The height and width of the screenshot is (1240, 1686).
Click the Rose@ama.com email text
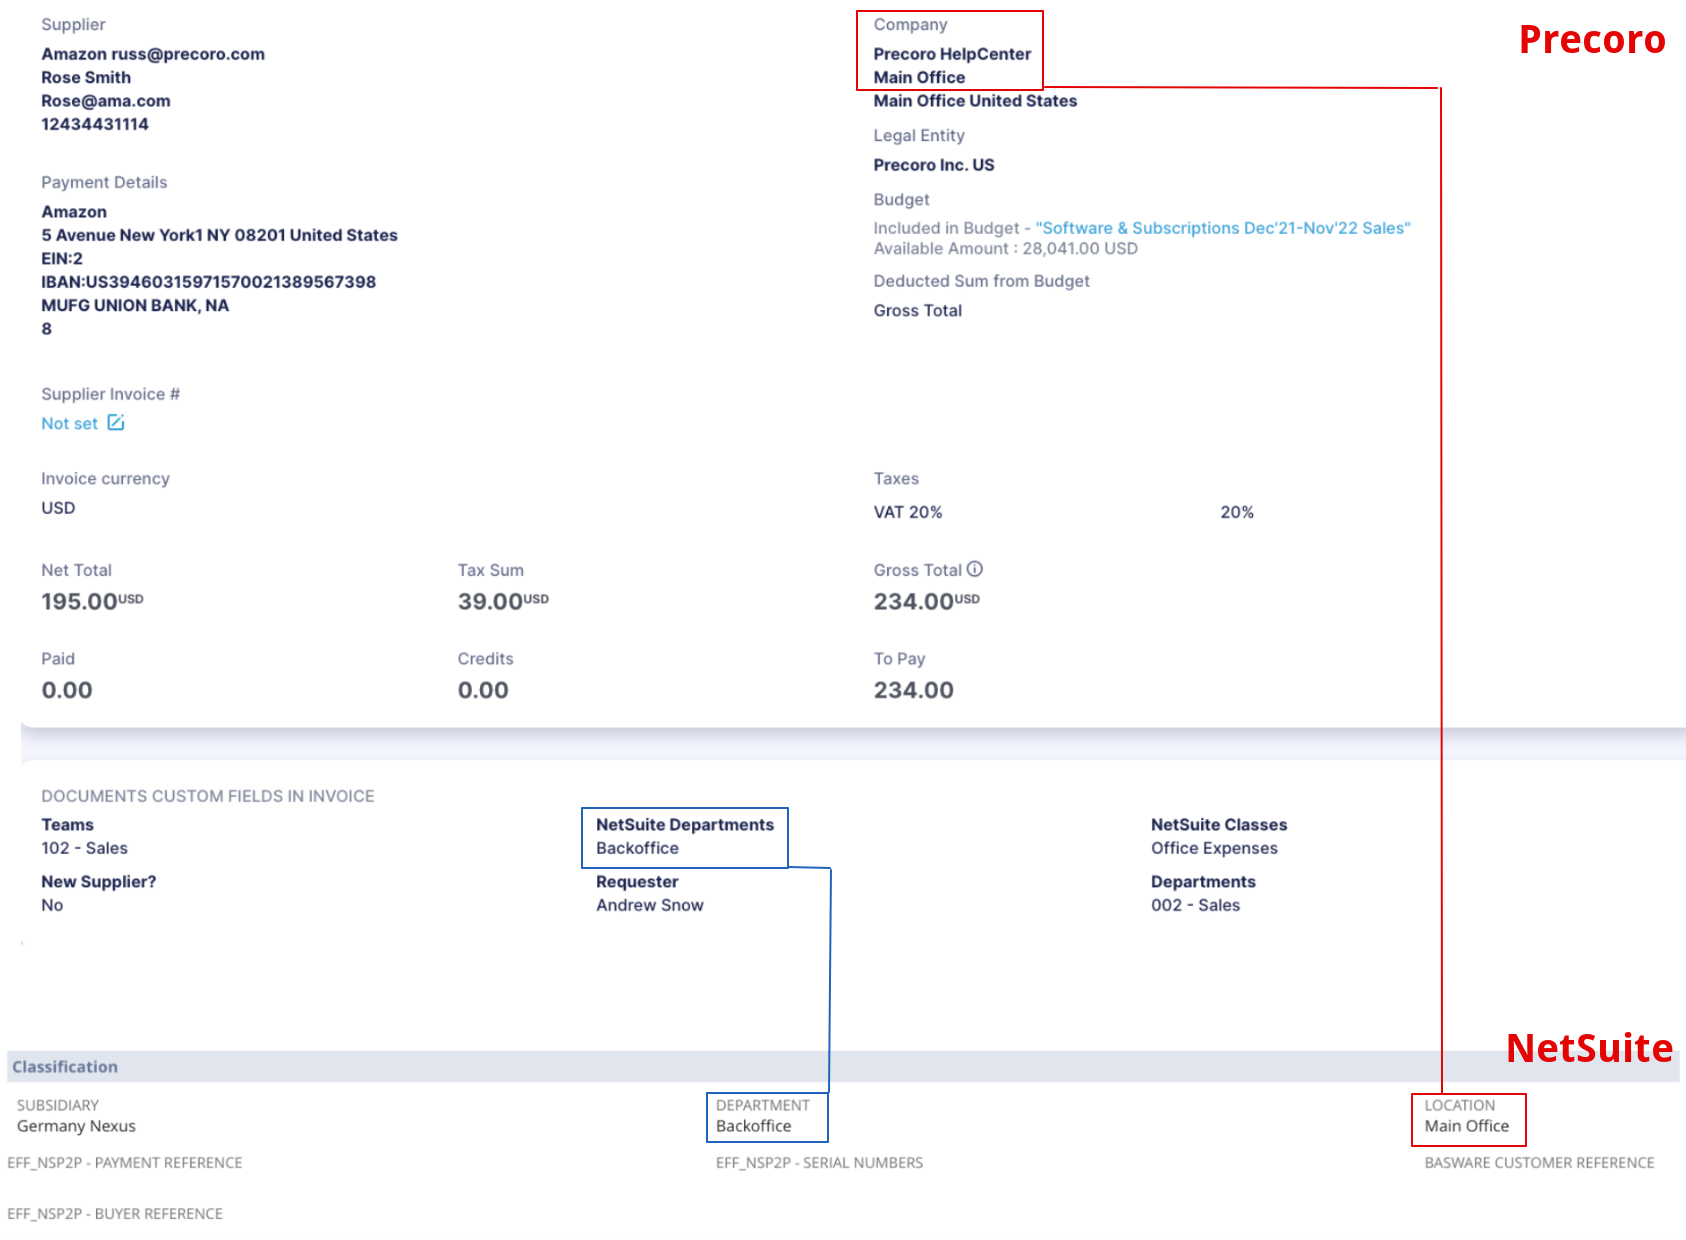click(x=106, y=101)
